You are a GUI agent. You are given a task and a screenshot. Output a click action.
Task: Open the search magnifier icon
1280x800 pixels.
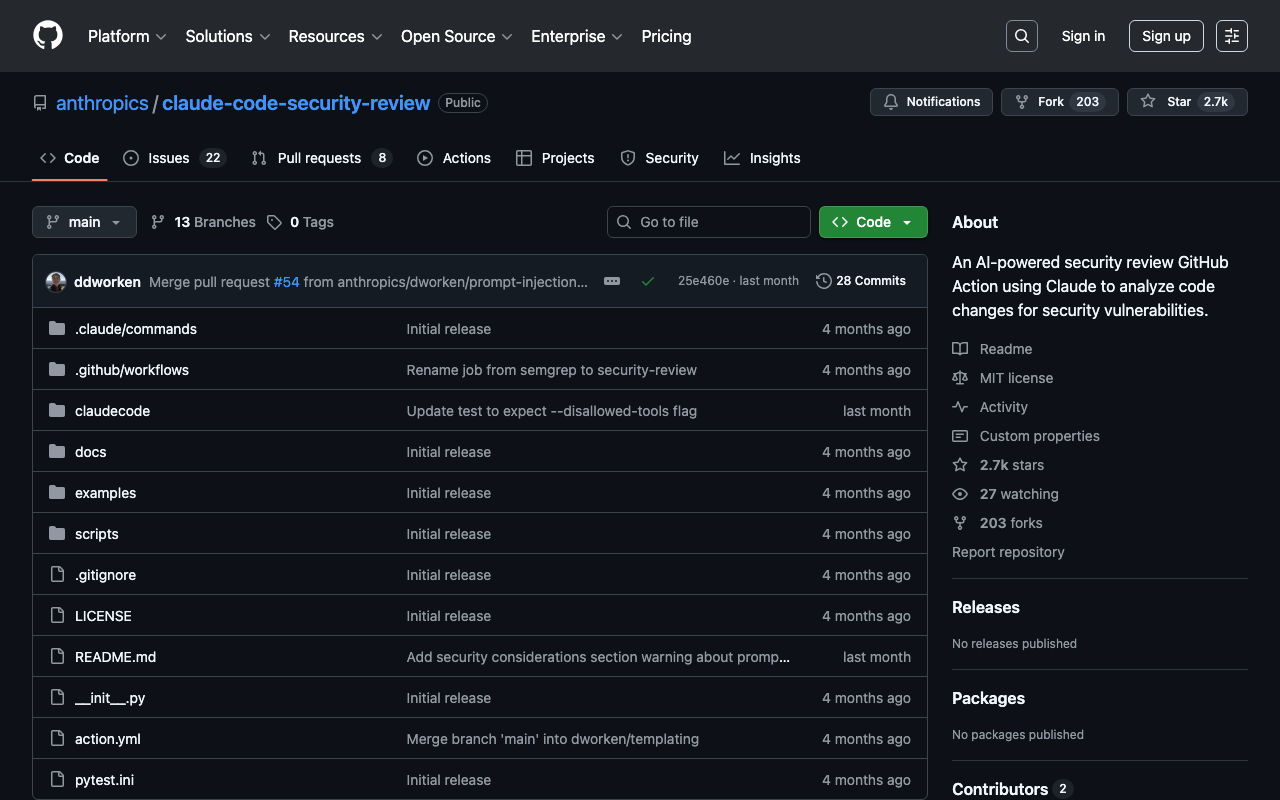tap(1021, 36)
